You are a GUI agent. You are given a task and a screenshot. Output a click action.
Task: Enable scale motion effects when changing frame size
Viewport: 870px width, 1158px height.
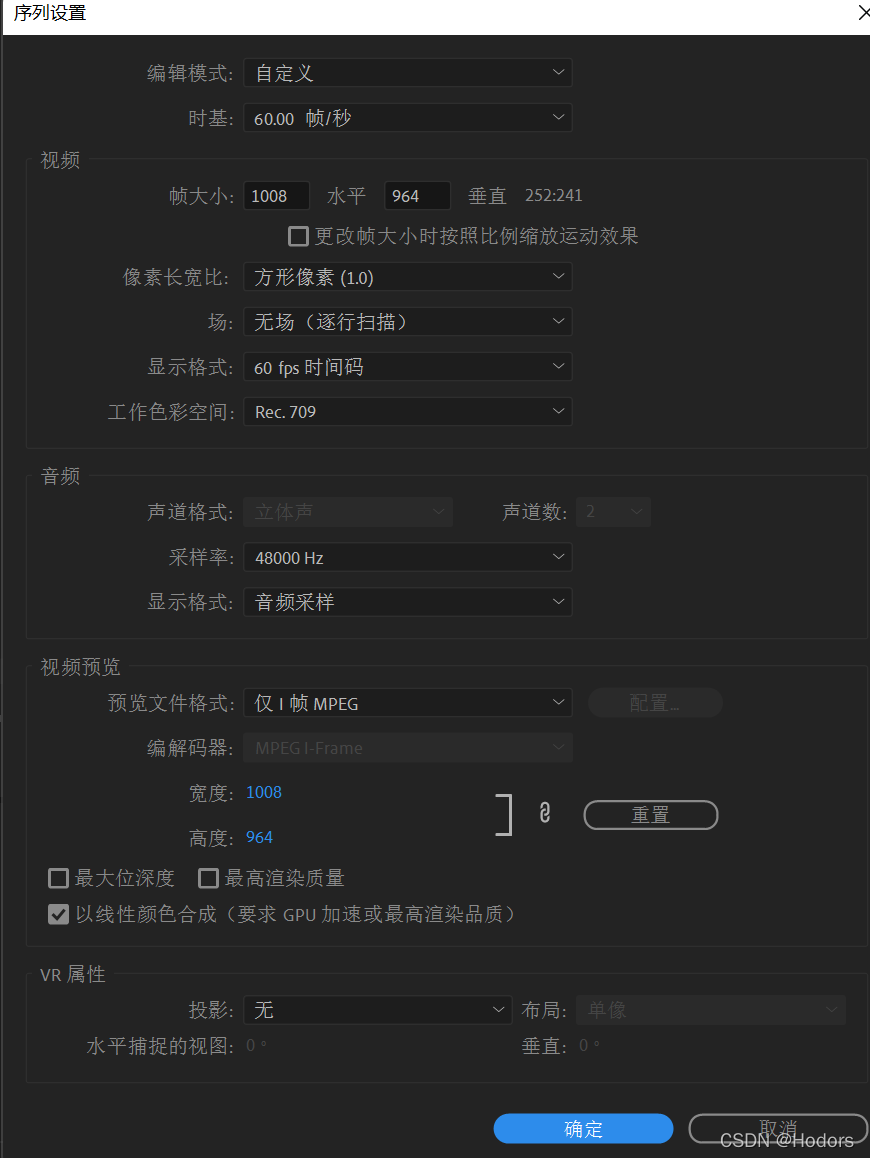tap(298, 236)
